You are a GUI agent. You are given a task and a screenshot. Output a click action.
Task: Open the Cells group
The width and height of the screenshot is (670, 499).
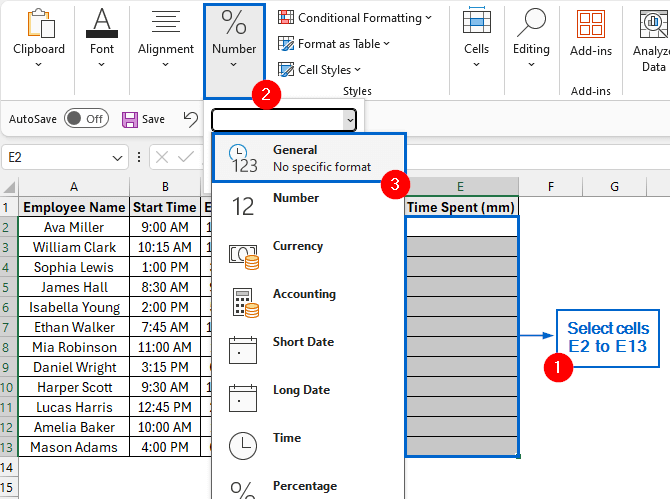tap(476, 38)
